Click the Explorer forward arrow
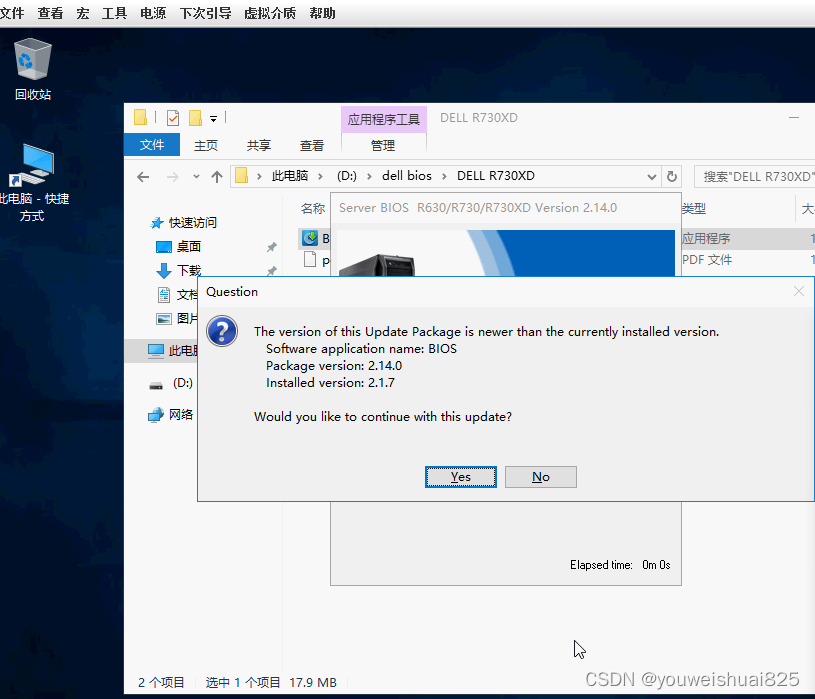The height and width of the screenshot is (699, 815). (173, 177)
